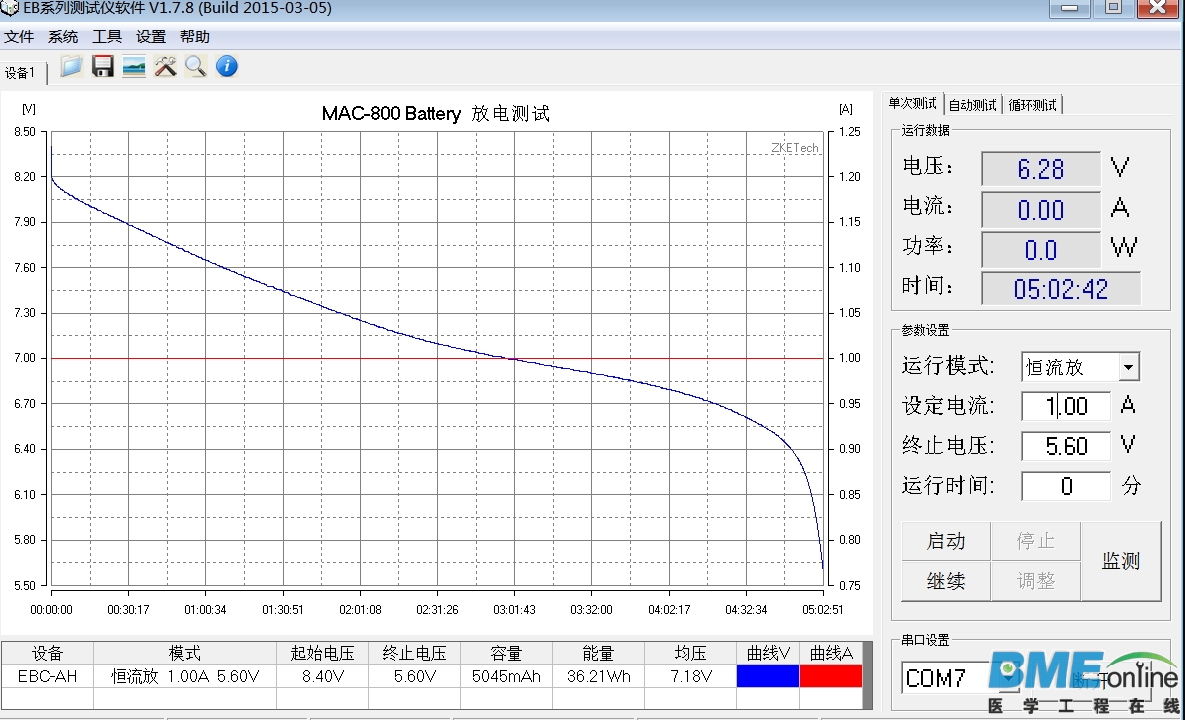This screenshot has height=720, width=1185.
Task: Click the red 曲线A color swatch
Action: (x=831, y=676)
